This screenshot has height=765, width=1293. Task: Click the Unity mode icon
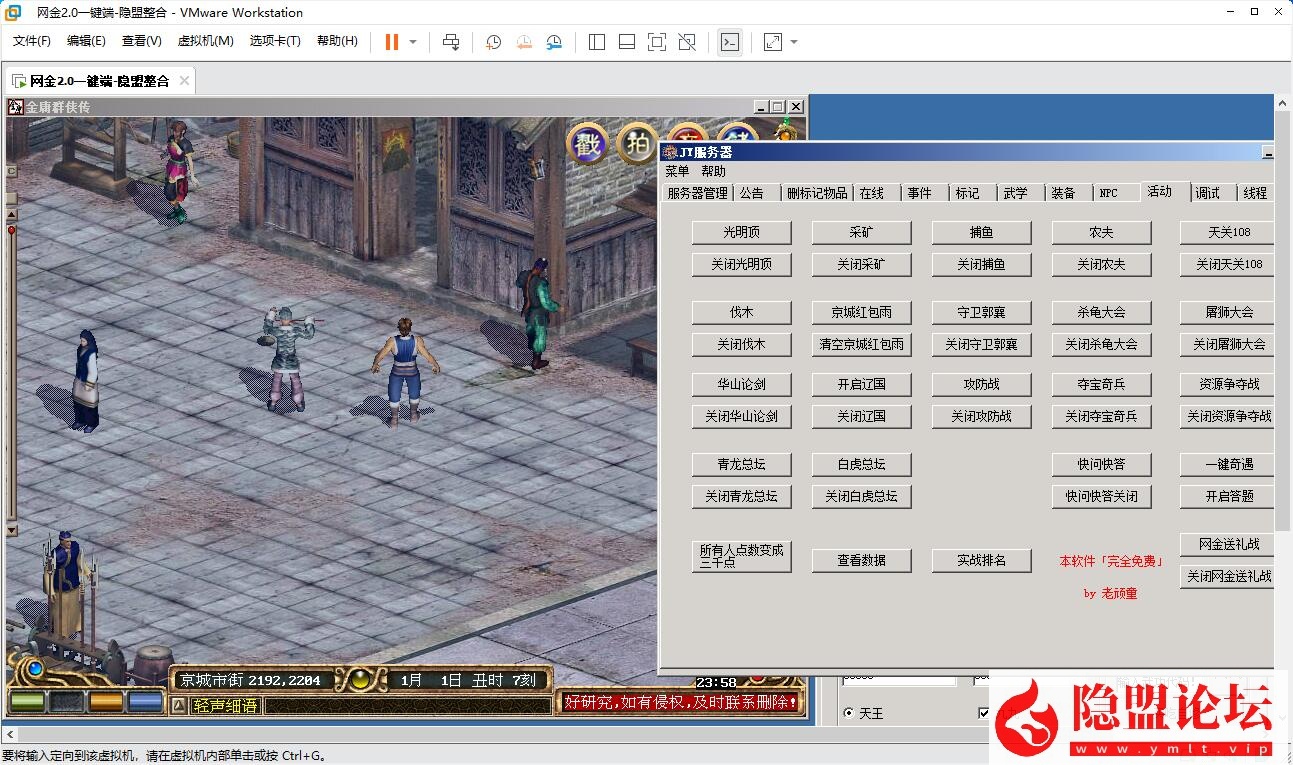[686, 42]
